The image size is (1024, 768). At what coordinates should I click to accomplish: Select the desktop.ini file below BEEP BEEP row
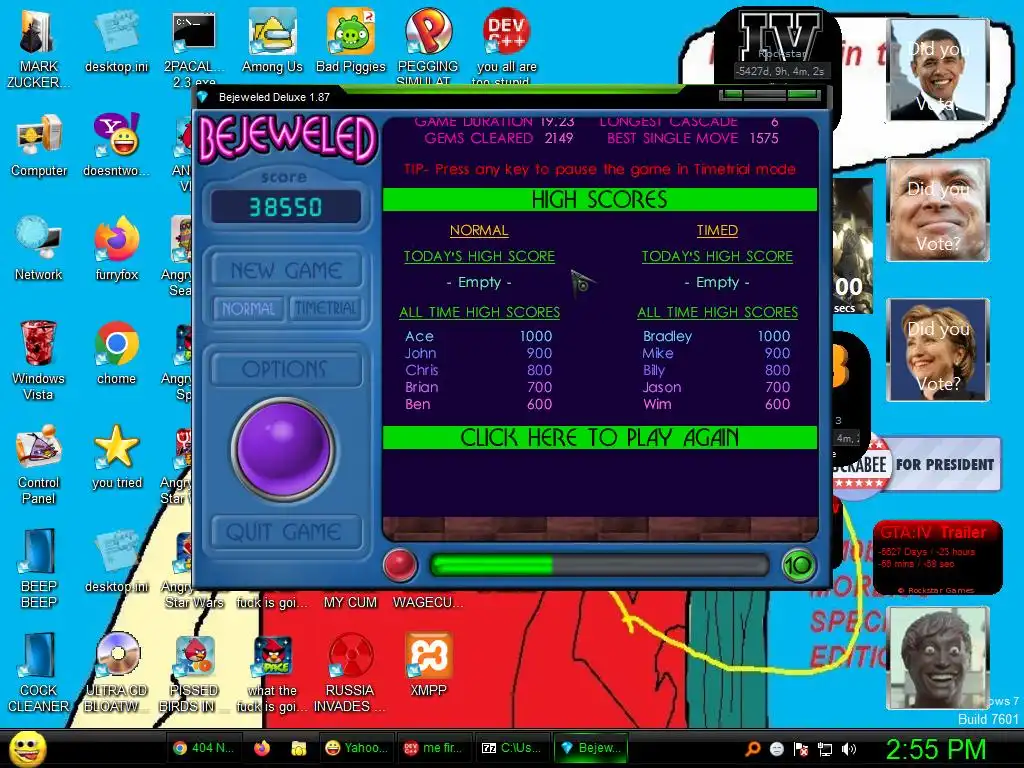click(116, 562)
